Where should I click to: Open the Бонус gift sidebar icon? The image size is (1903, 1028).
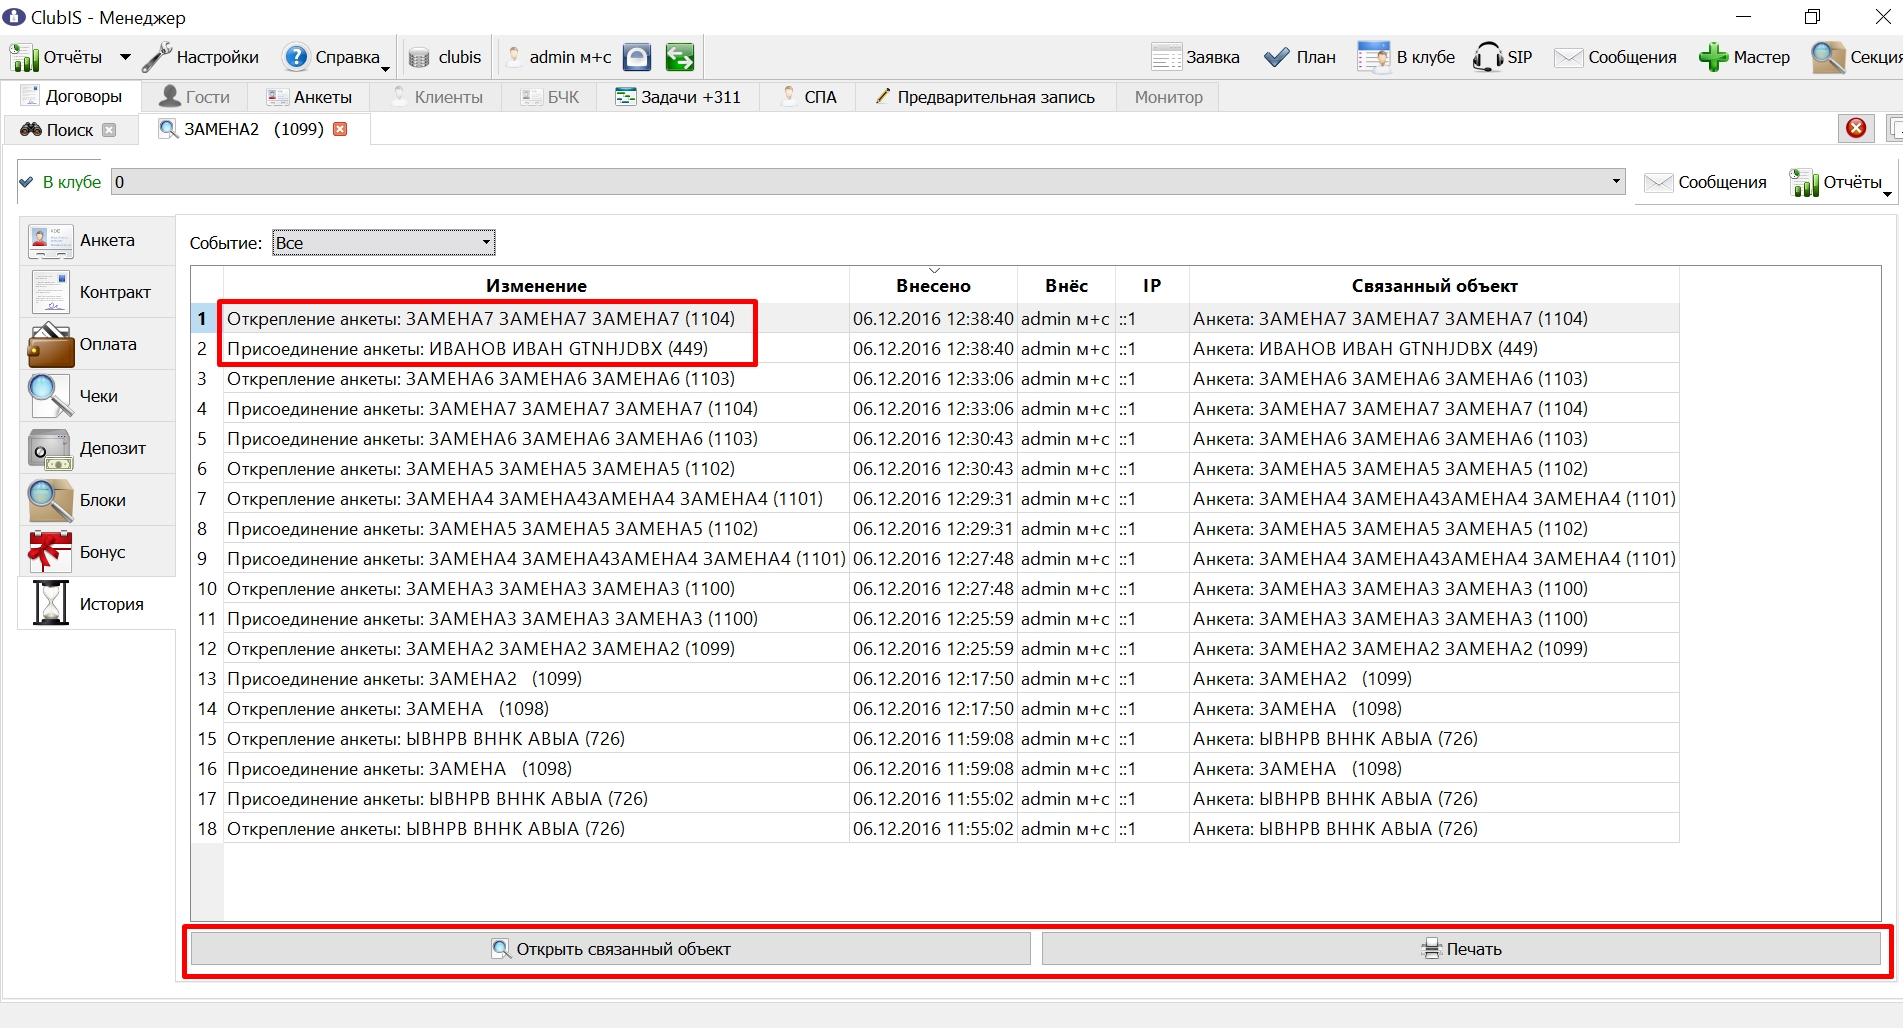click(x=50, y=552)
